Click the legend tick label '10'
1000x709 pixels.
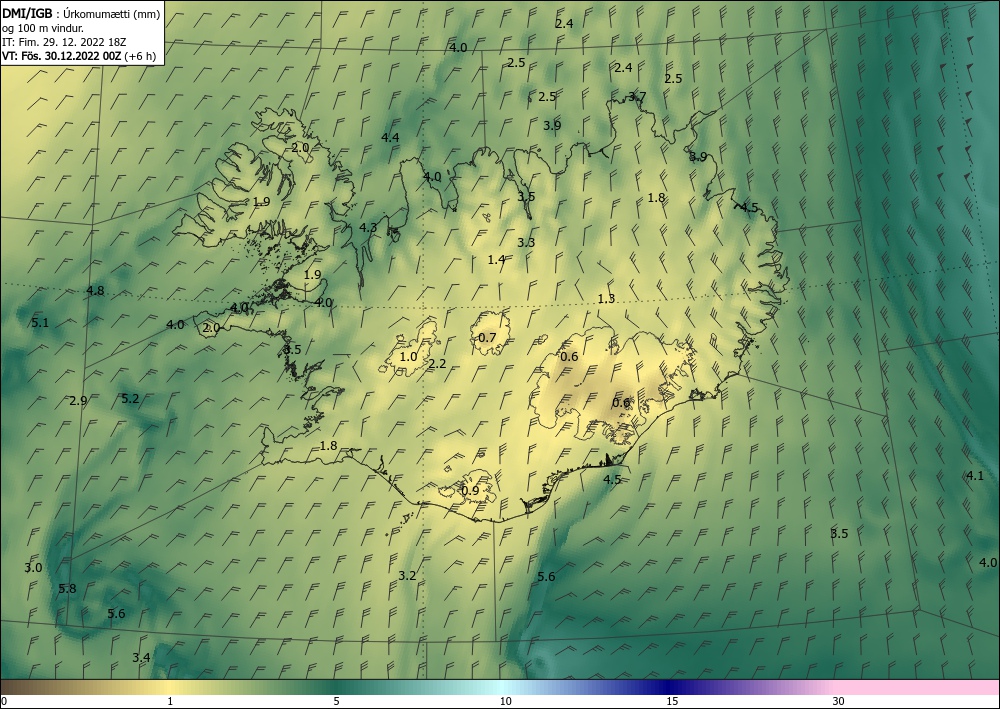[505, 701]
